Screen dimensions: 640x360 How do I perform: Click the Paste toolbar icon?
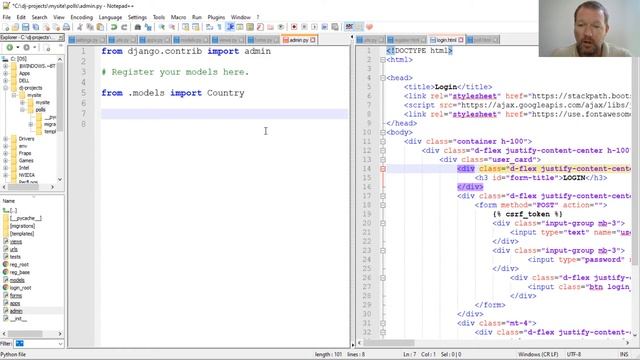100,27
